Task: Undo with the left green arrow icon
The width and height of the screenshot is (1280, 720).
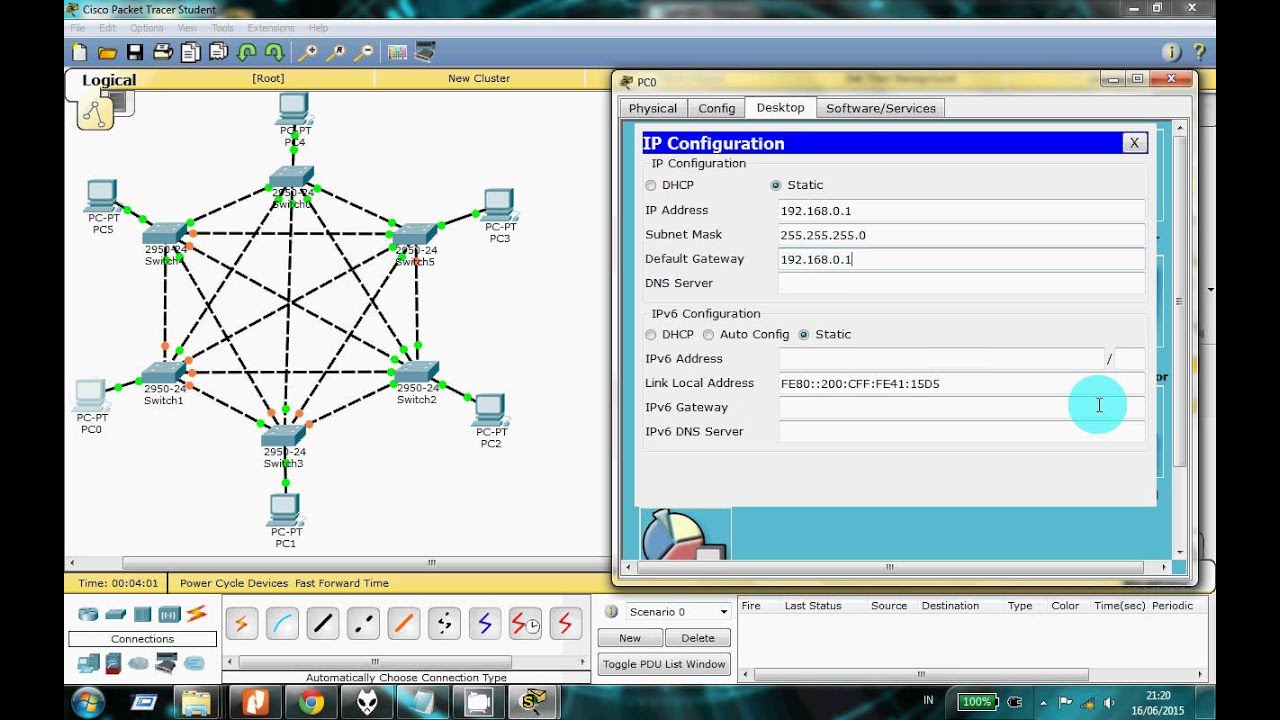Action: [246, 52]
